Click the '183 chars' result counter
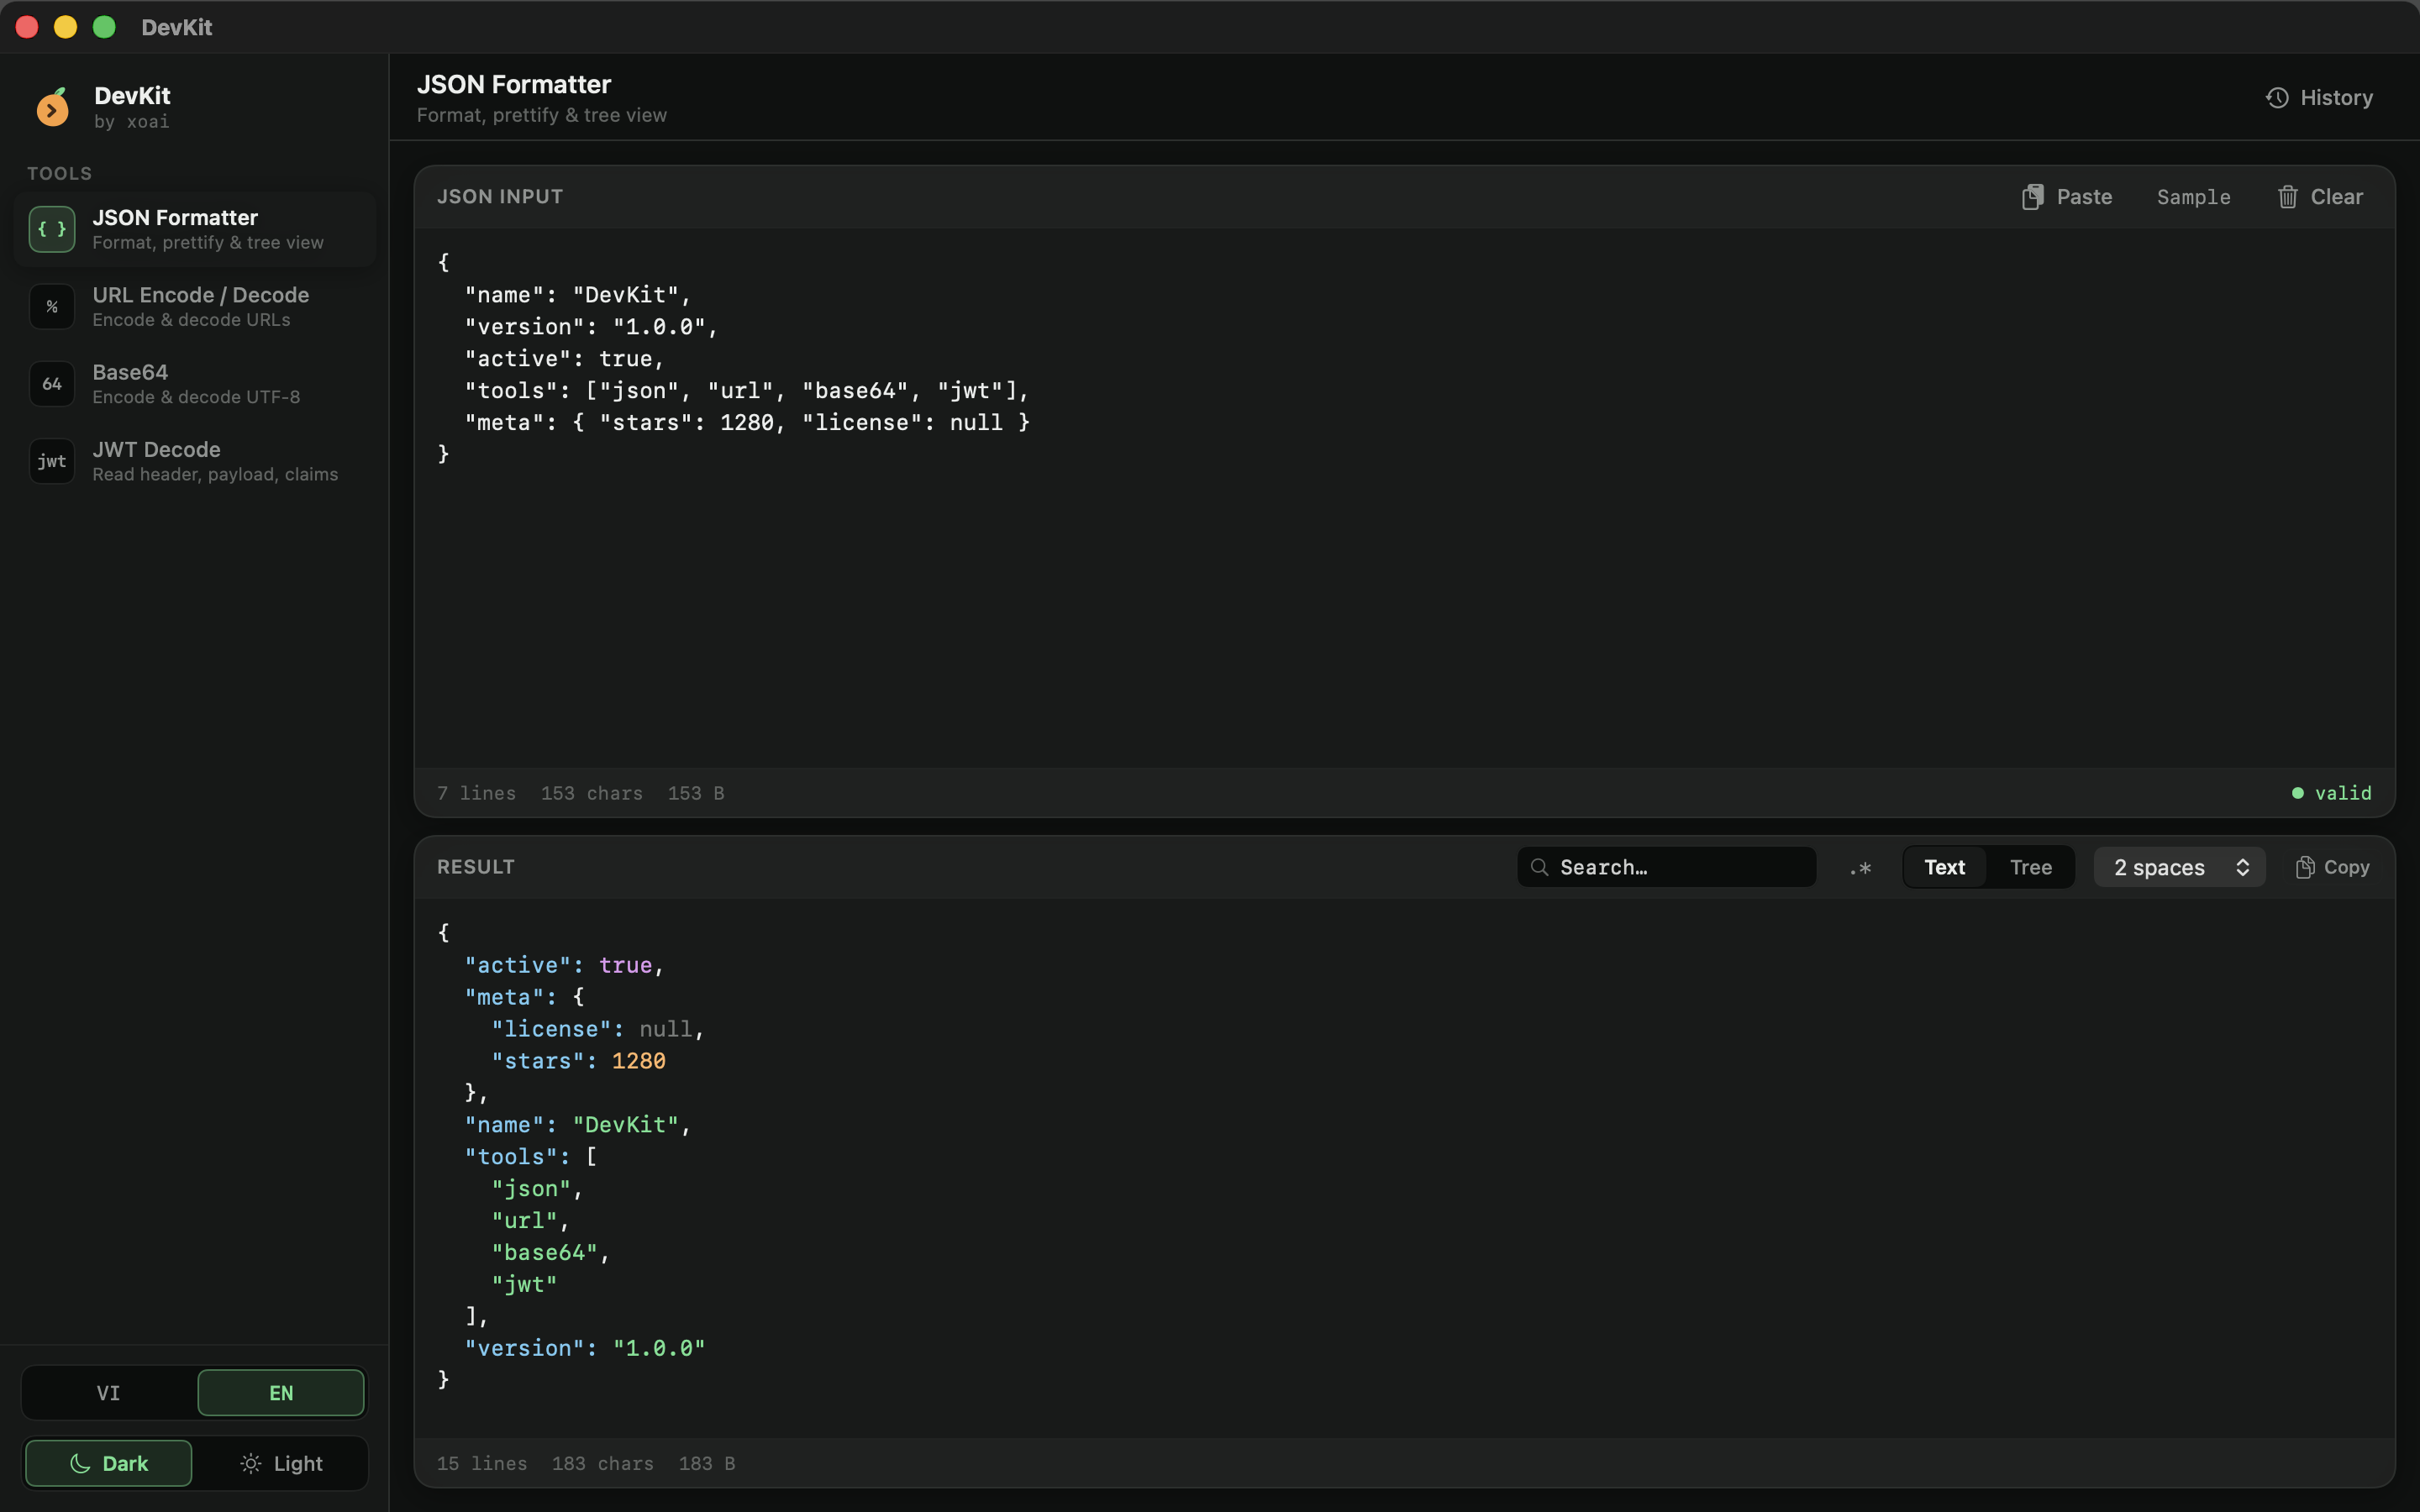2420x1512 pixels. click(603, 1463)
